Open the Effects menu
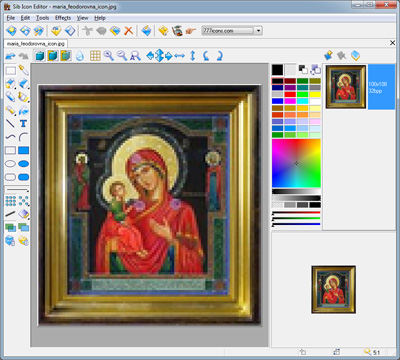Screen dimensions: 400x360 63,18
